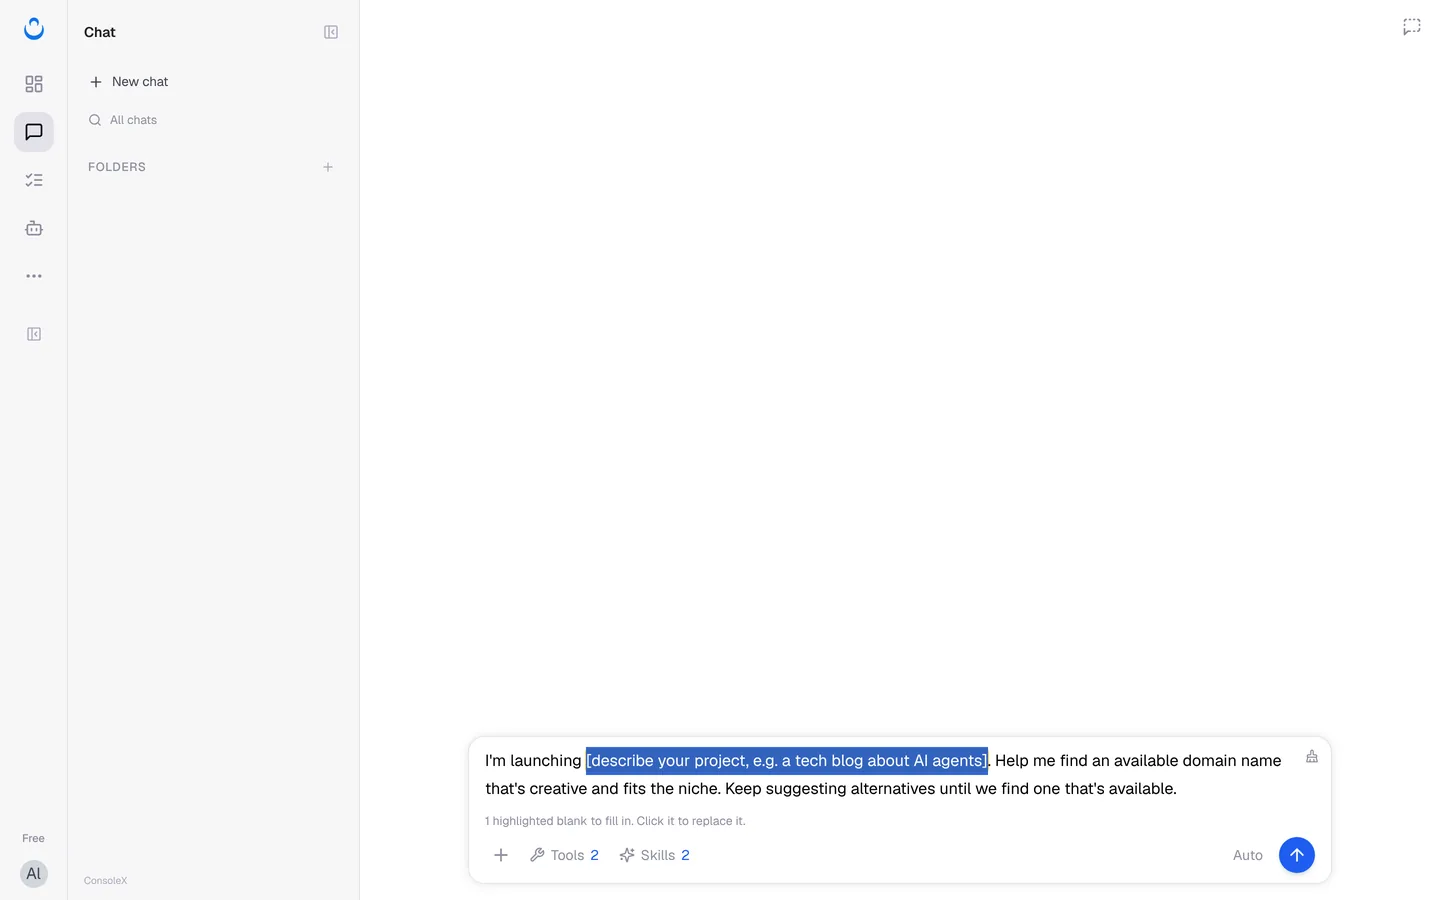Open the task checklist icon

[34, 180]
